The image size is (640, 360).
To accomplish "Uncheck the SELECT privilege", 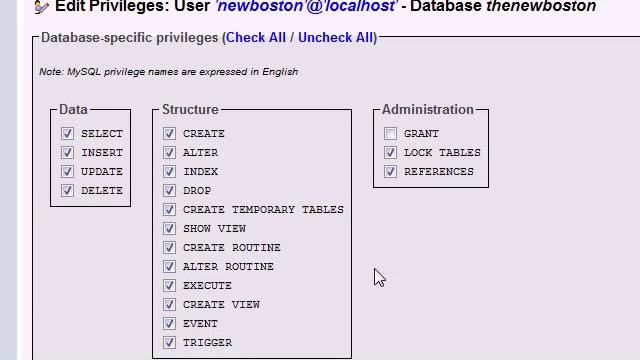I will (x=67, y=133).
